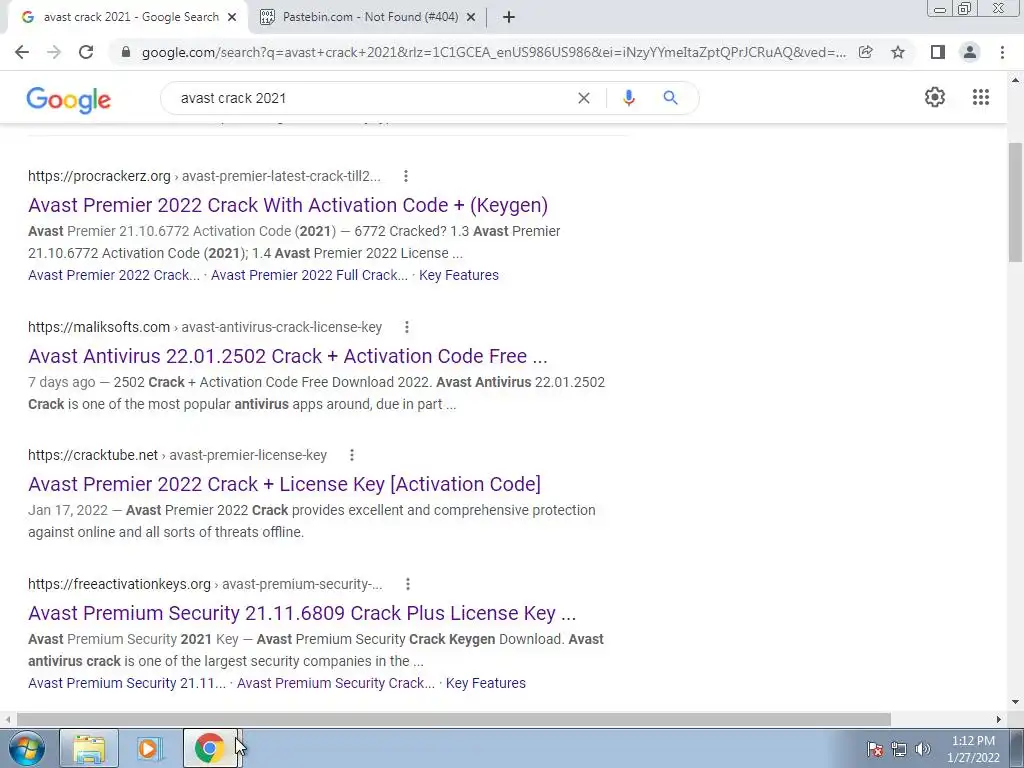Click Avast Premier 2022 Crack... sitelink
This screenshot has width=1024, height=768.
pos(114,276)
